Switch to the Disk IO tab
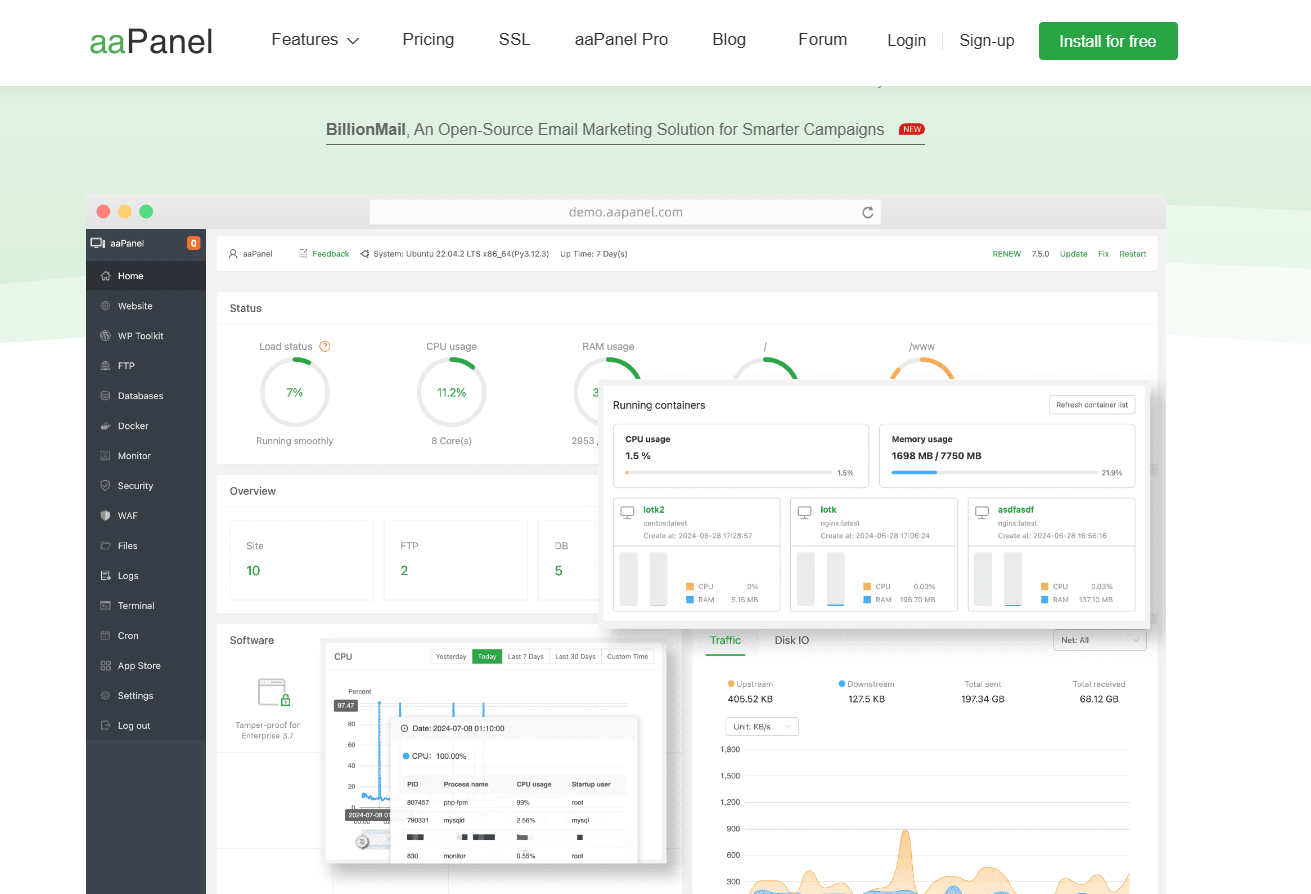 [x=792, y=640]
